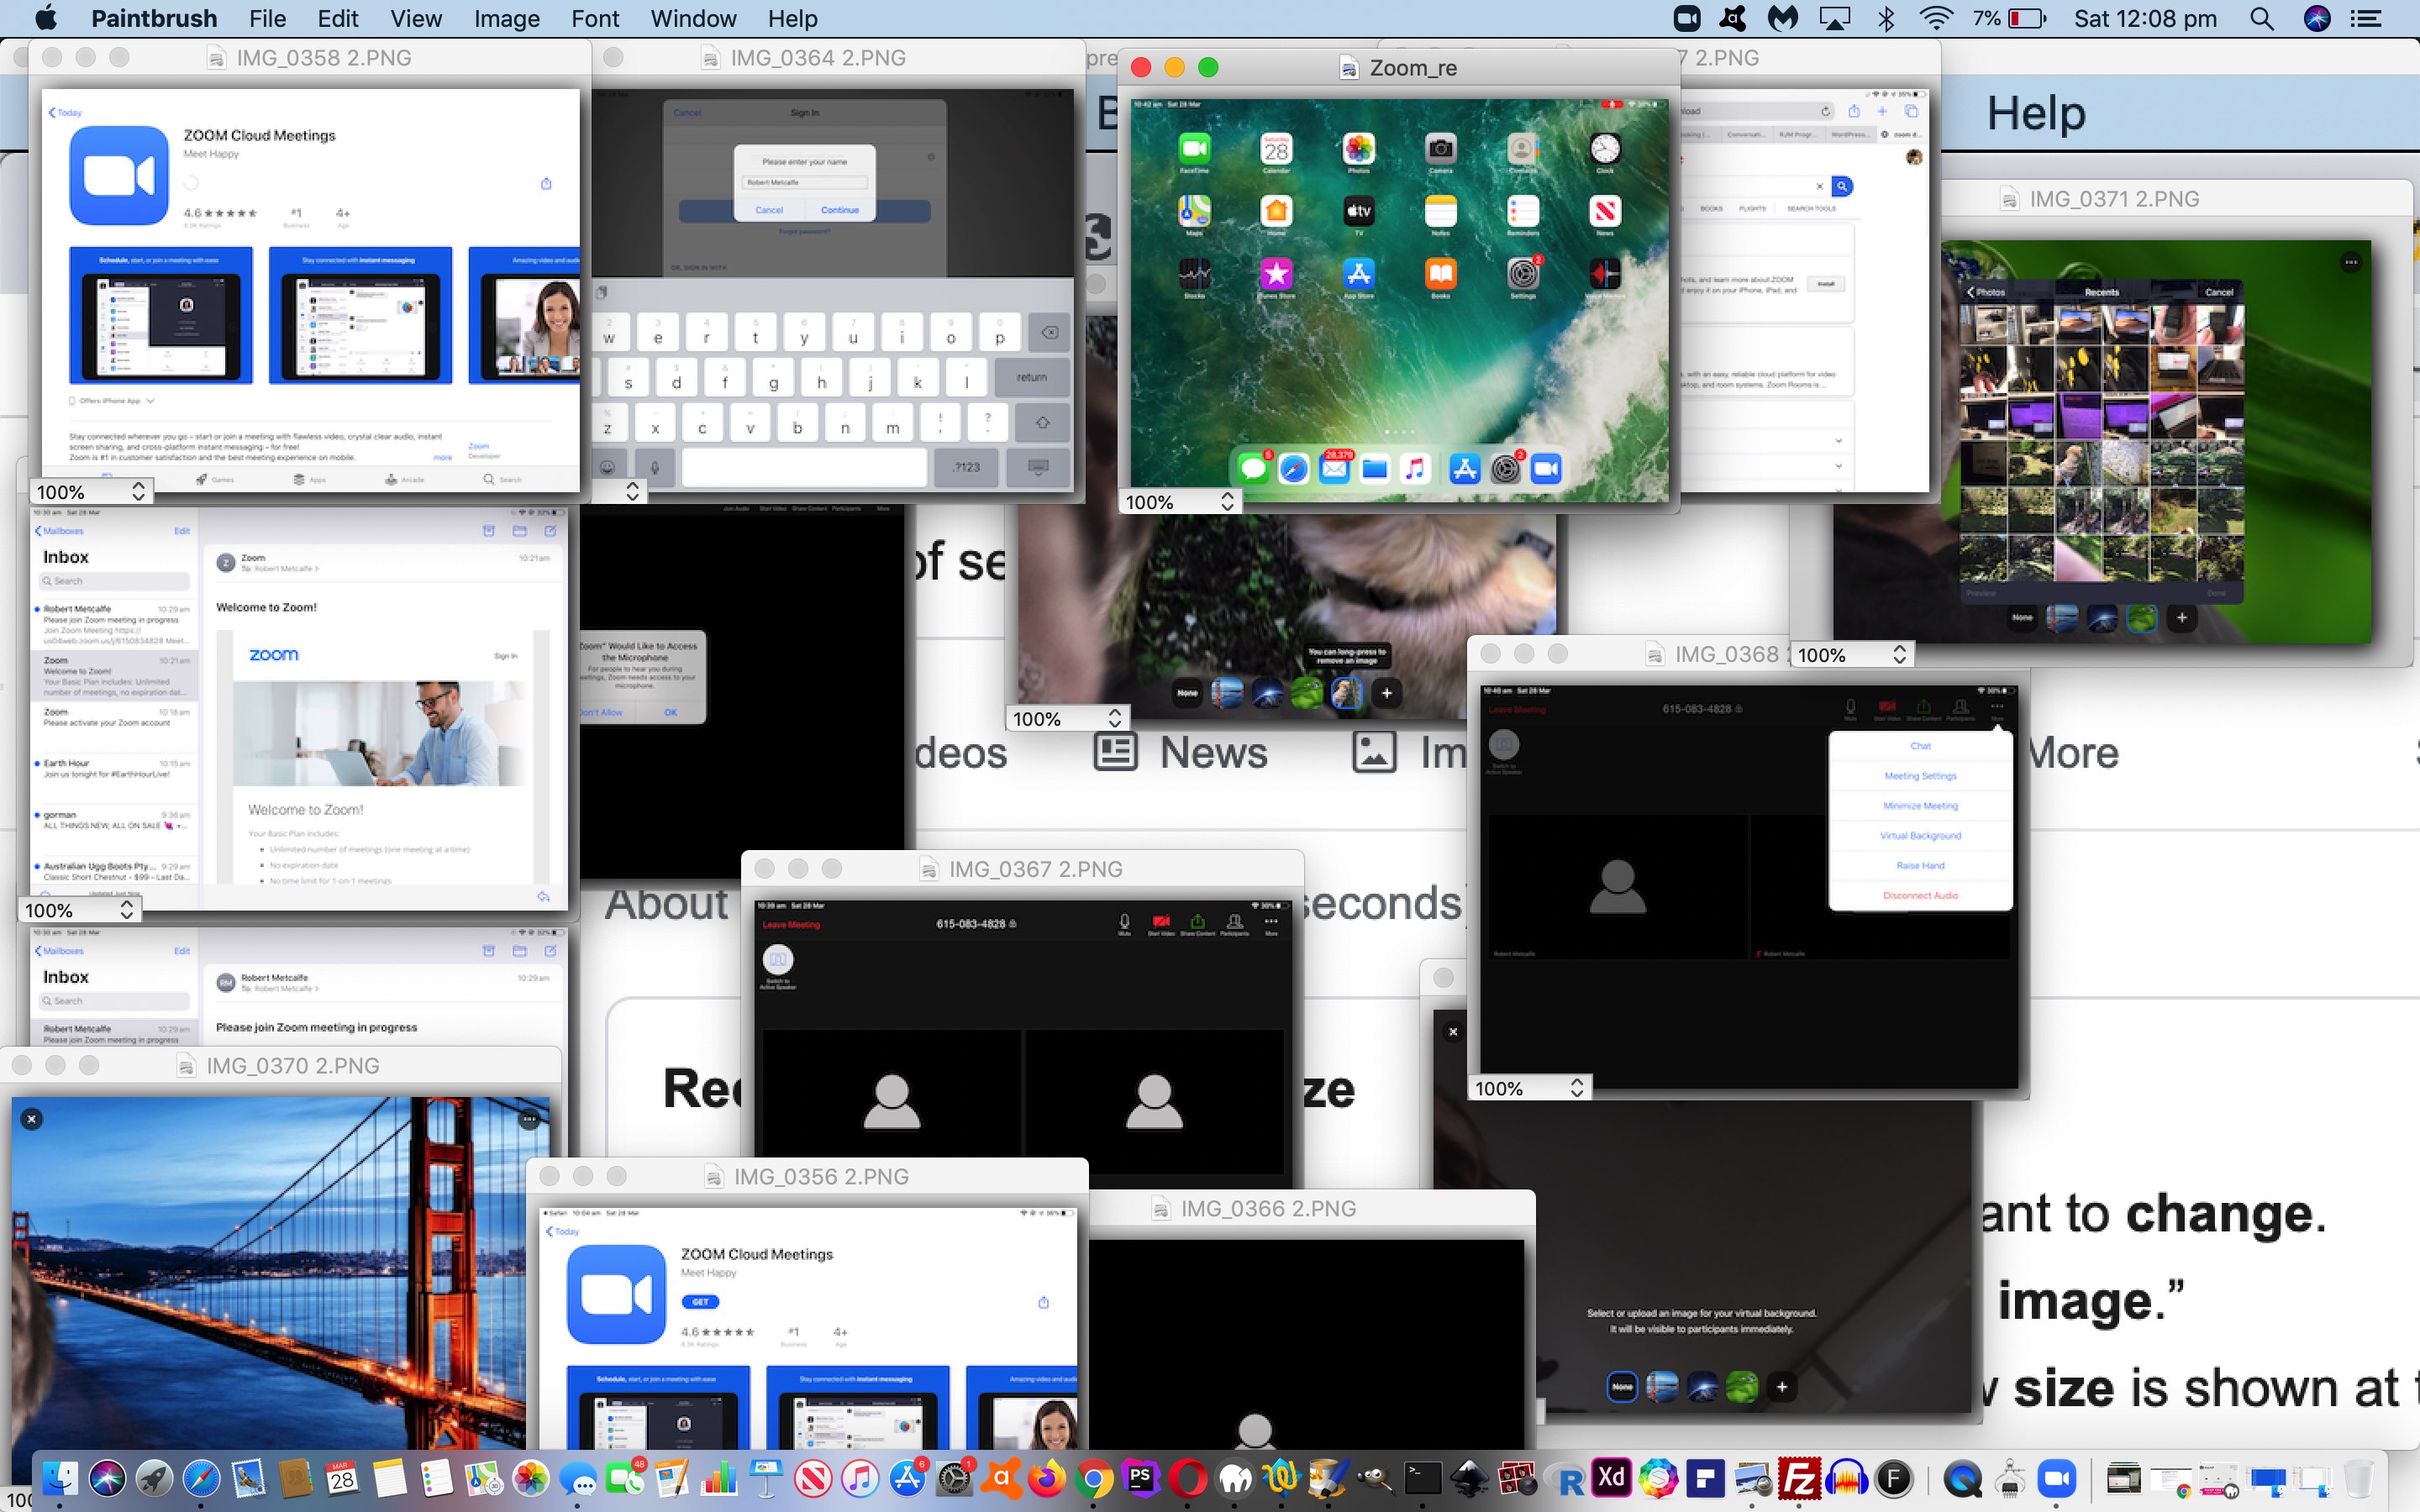Open zoom combo box under Welcome to Zoom email image
This screenshot has height=1512, width=2420.
[x=79, y=910]
